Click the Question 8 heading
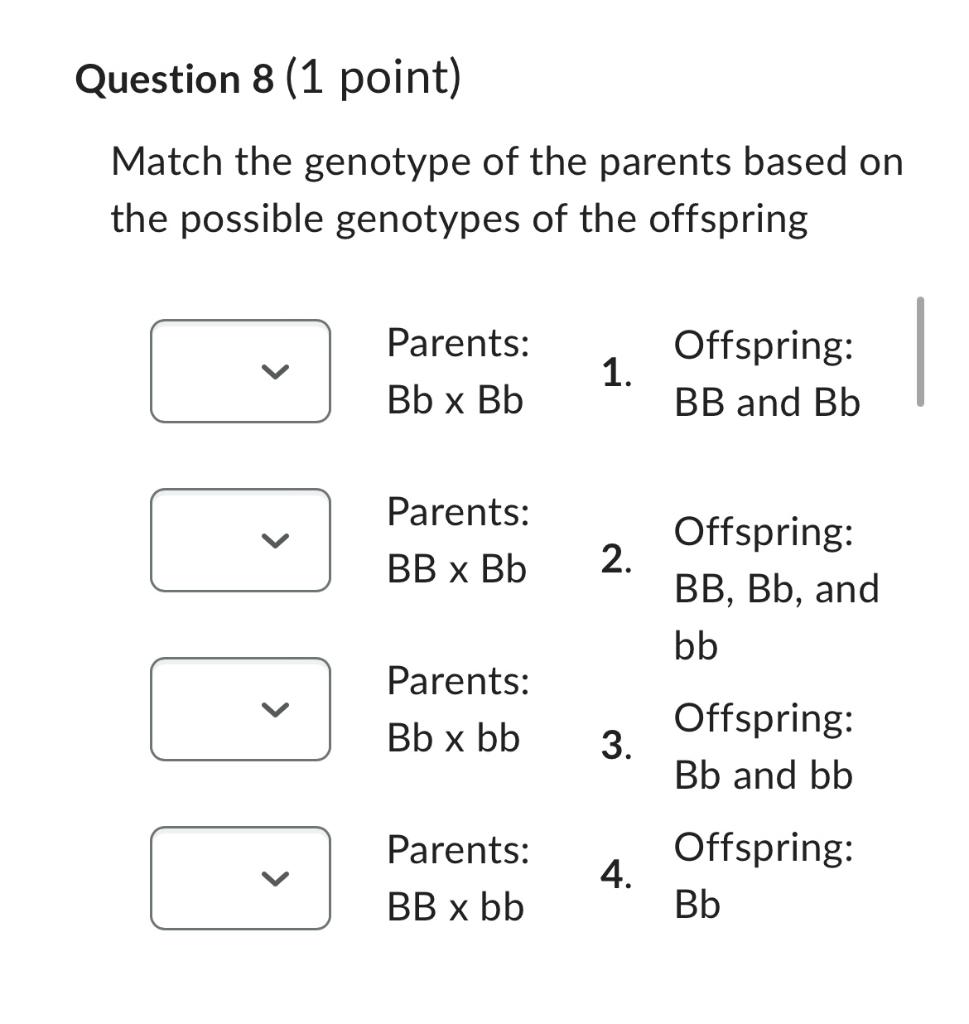Screen dimensions: 969x1024 click(265, 79)
